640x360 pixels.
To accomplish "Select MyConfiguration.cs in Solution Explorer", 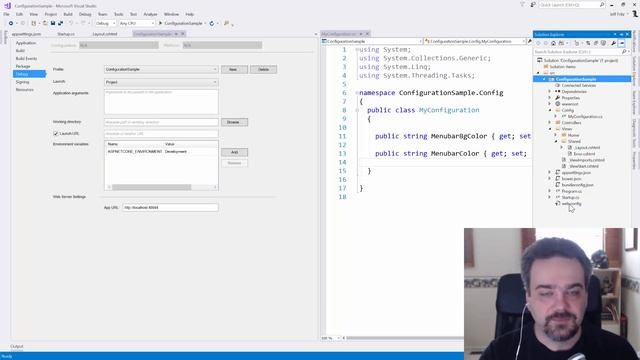I will click(x=585, y=116).
